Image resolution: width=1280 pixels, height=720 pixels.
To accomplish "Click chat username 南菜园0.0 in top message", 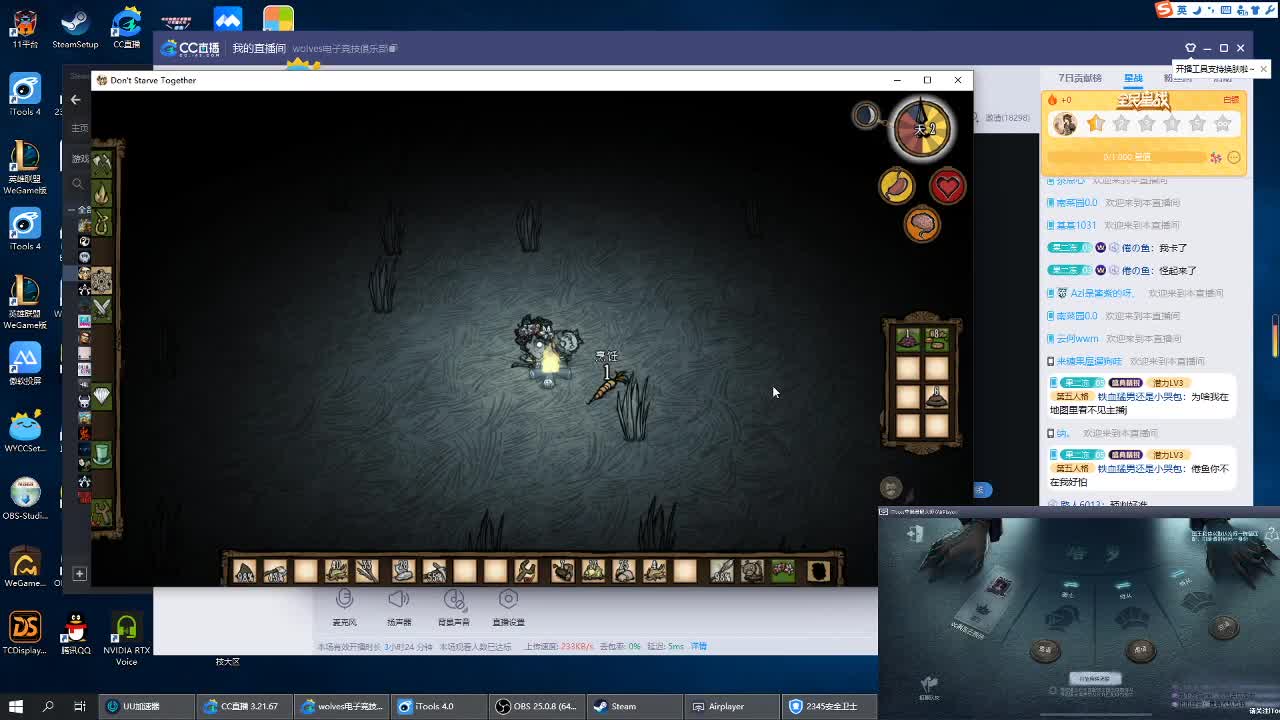I will coord(1077,203).
